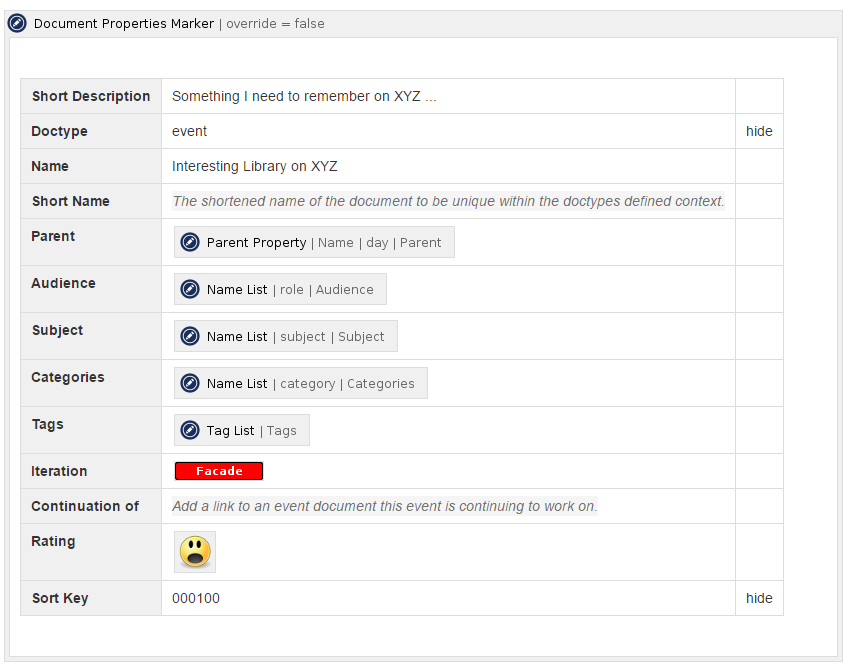Click the Sort Key value 000100
The height and width of the screenshot is (666, 845).
point(196,598)
